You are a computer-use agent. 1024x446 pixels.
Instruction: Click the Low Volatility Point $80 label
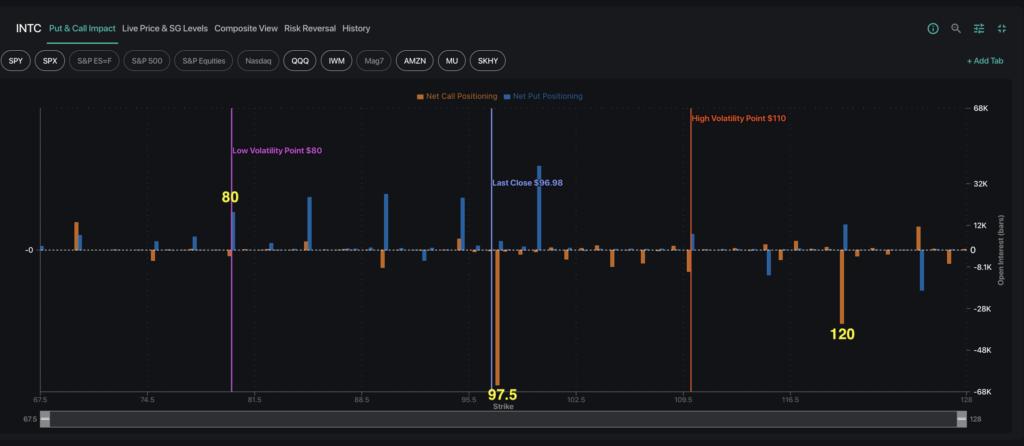[x=278, y=150]
